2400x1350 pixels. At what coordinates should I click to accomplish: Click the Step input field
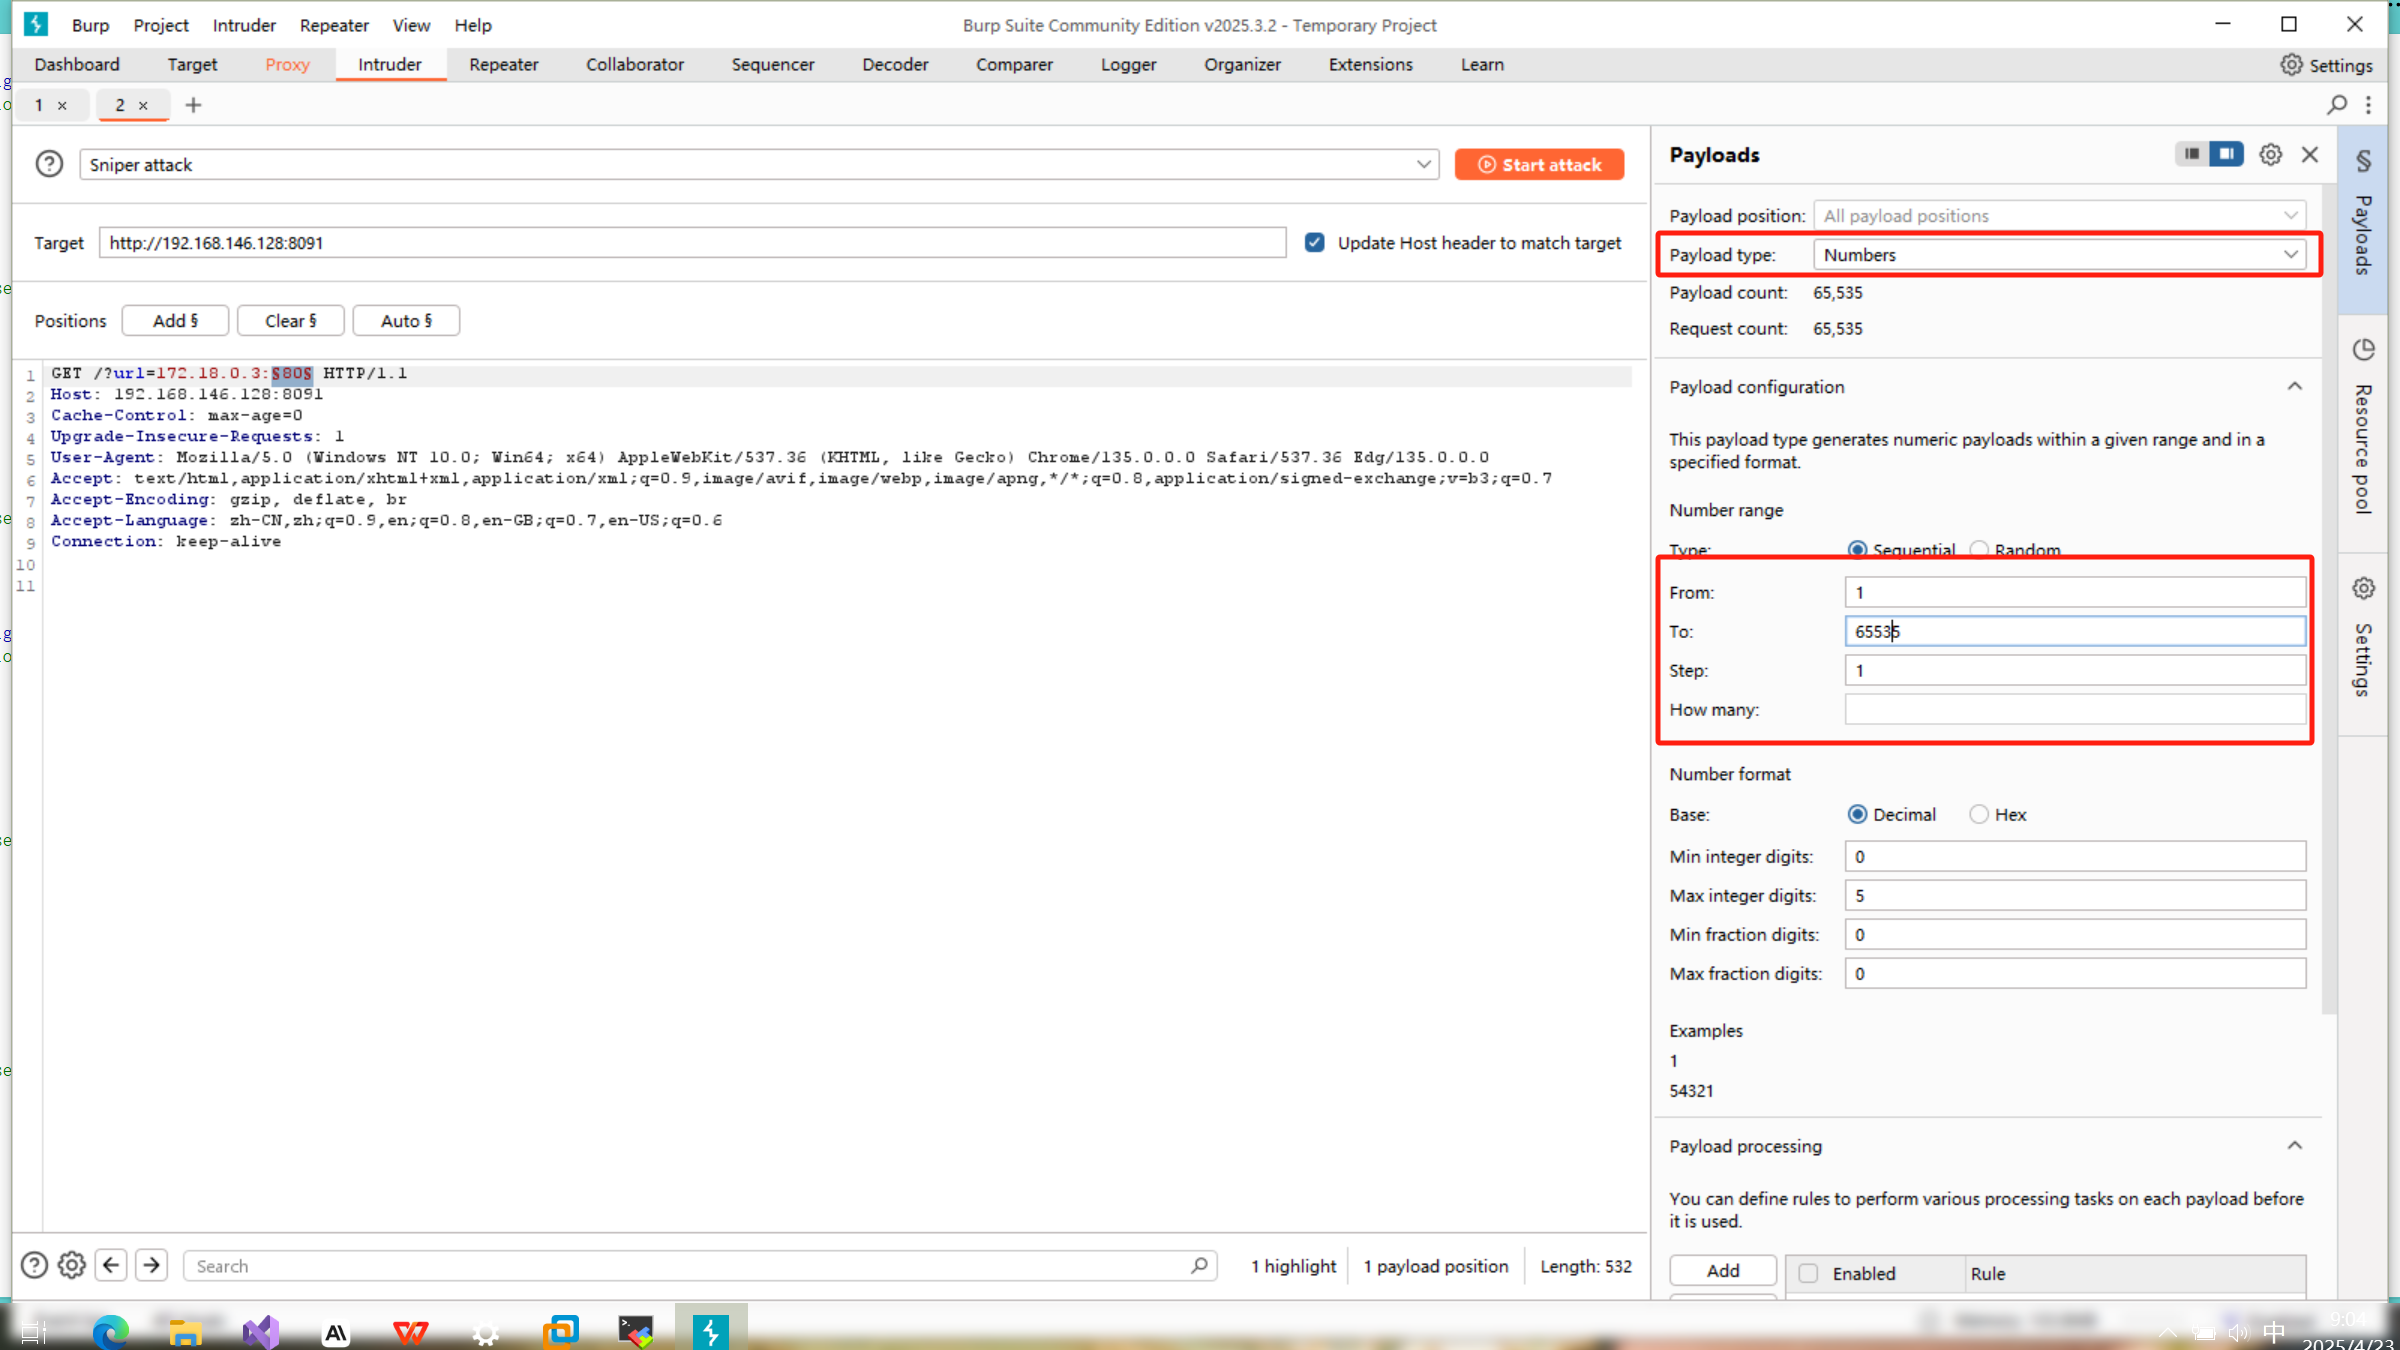pyautogui.click(x=2074, y=670)
